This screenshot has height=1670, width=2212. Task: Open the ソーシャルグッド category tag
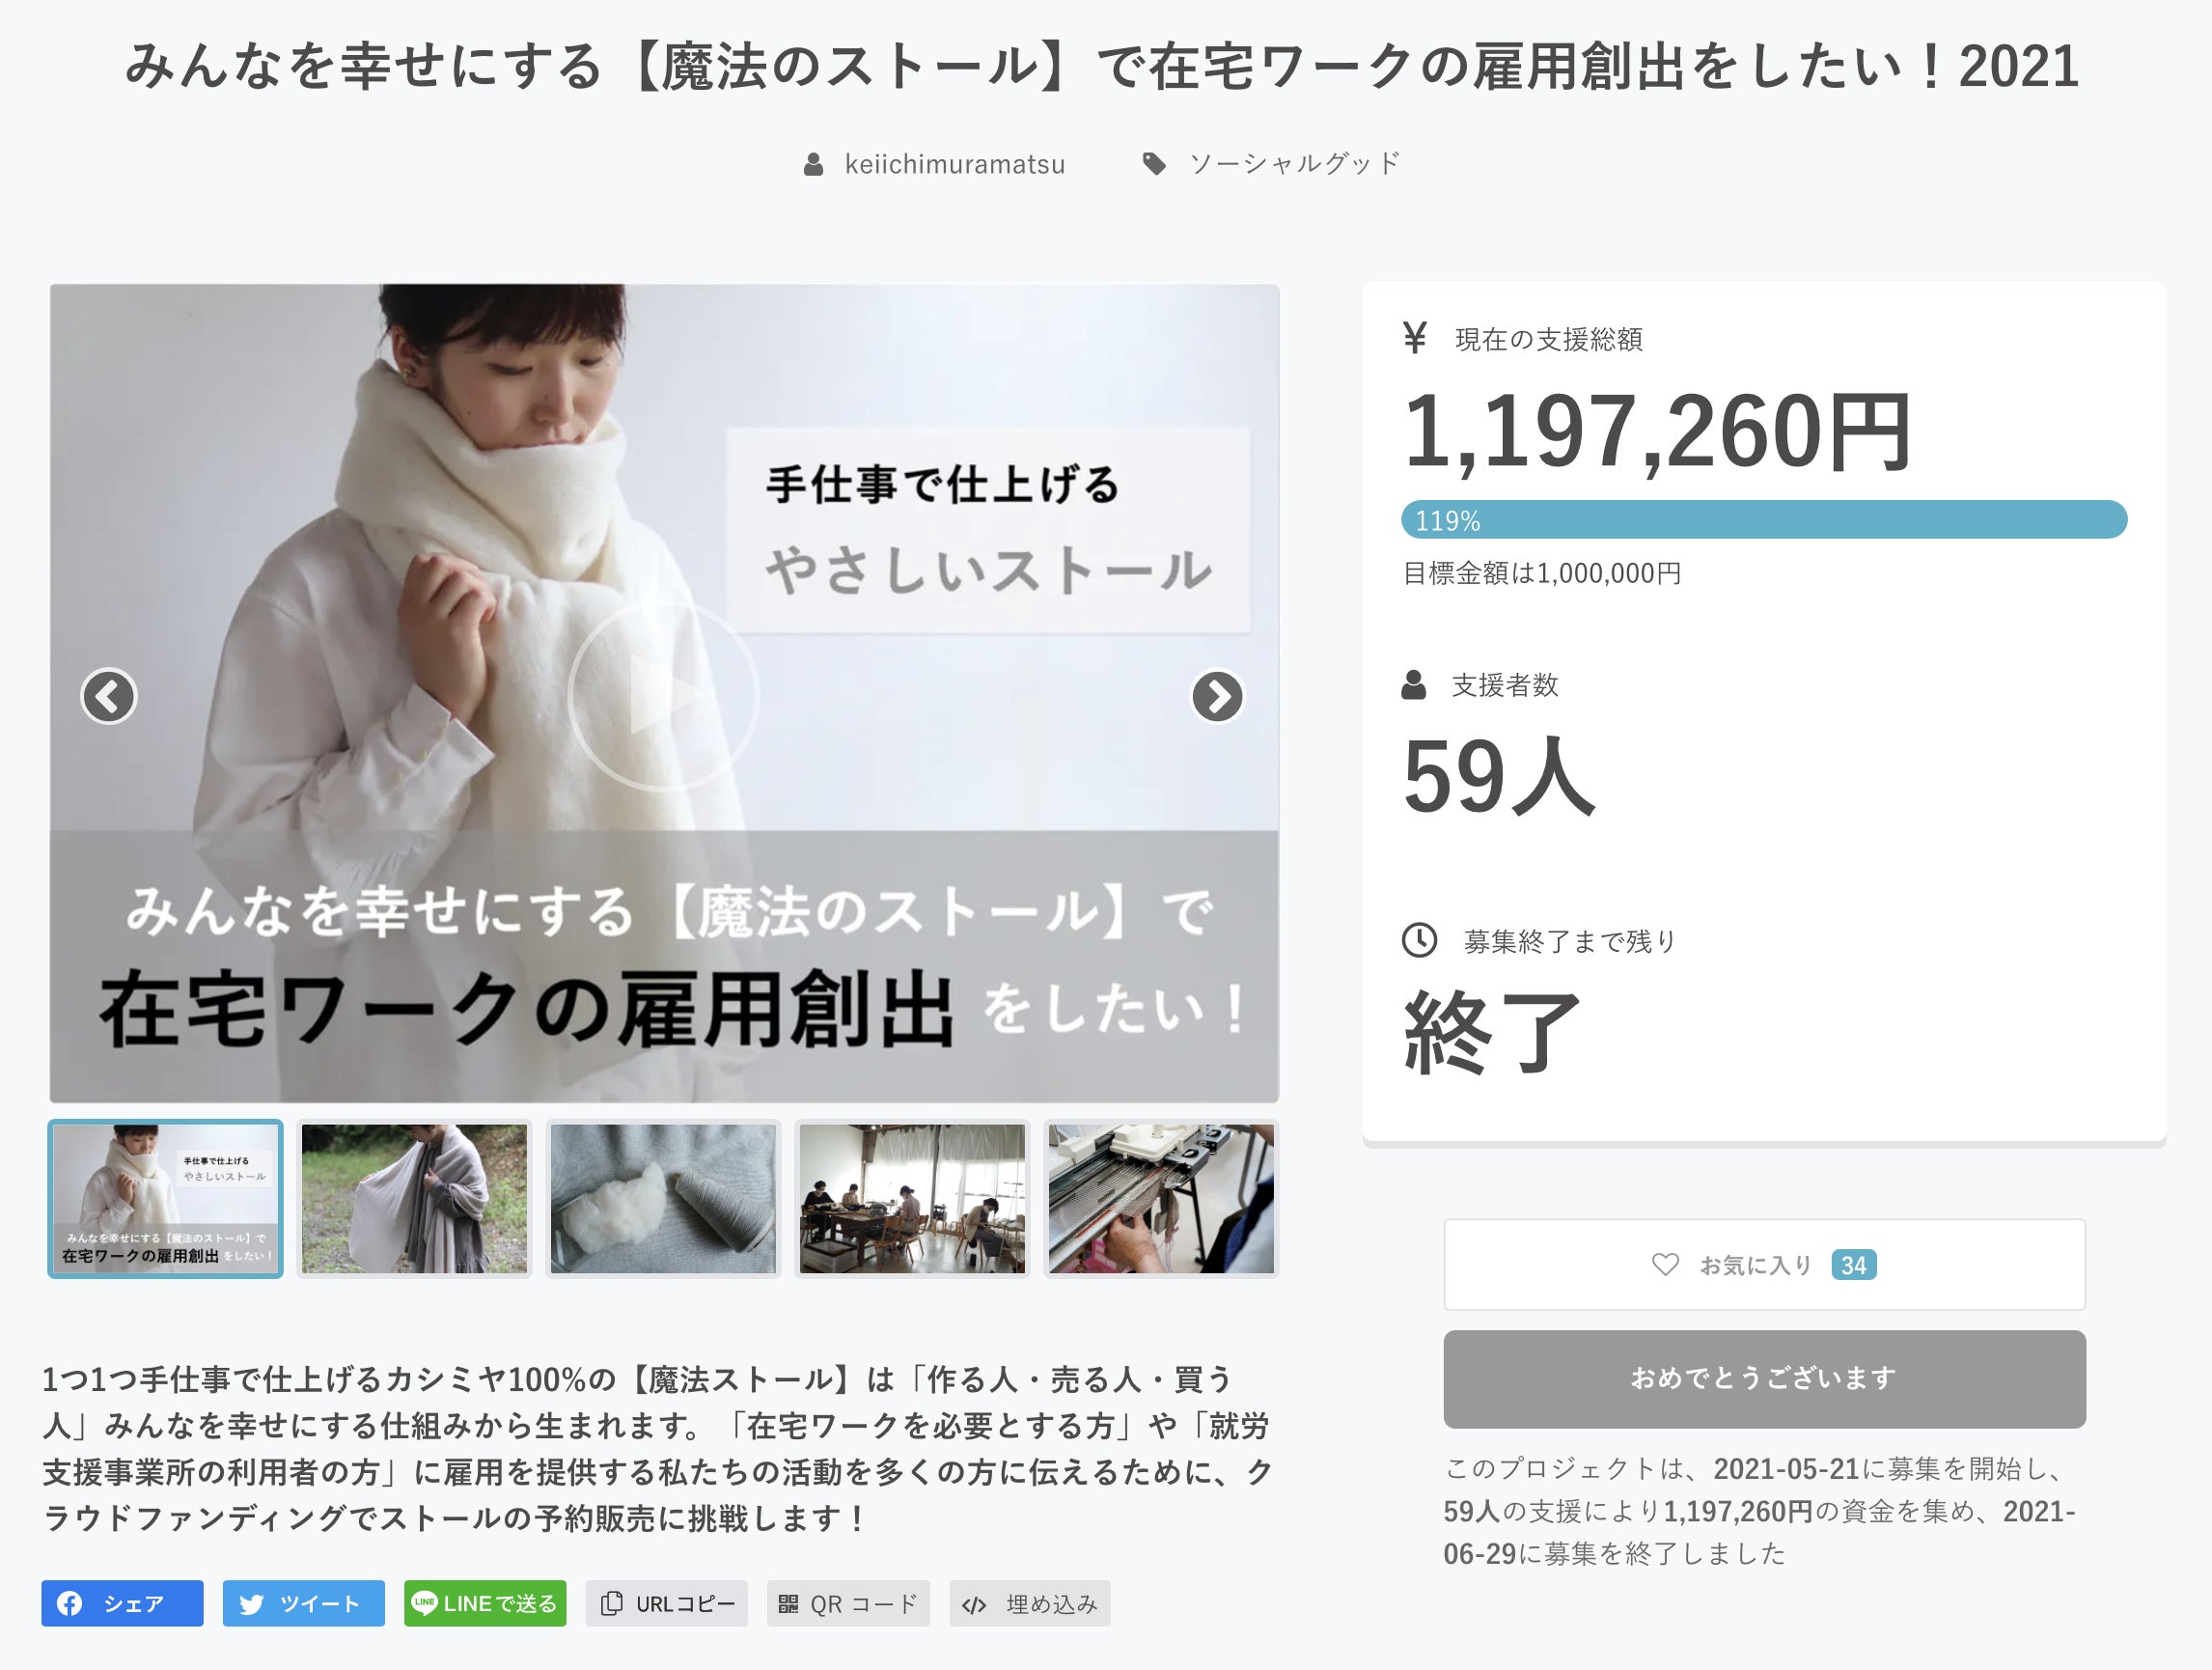coord(1294,163)
